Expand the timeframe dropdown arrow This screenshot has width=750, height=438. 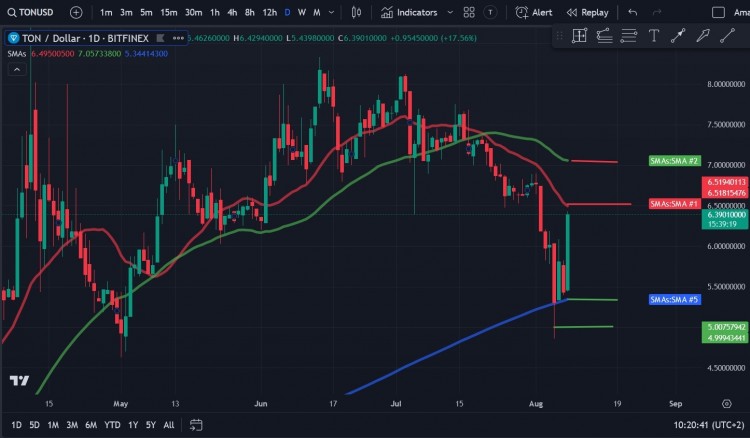(331, 12)
